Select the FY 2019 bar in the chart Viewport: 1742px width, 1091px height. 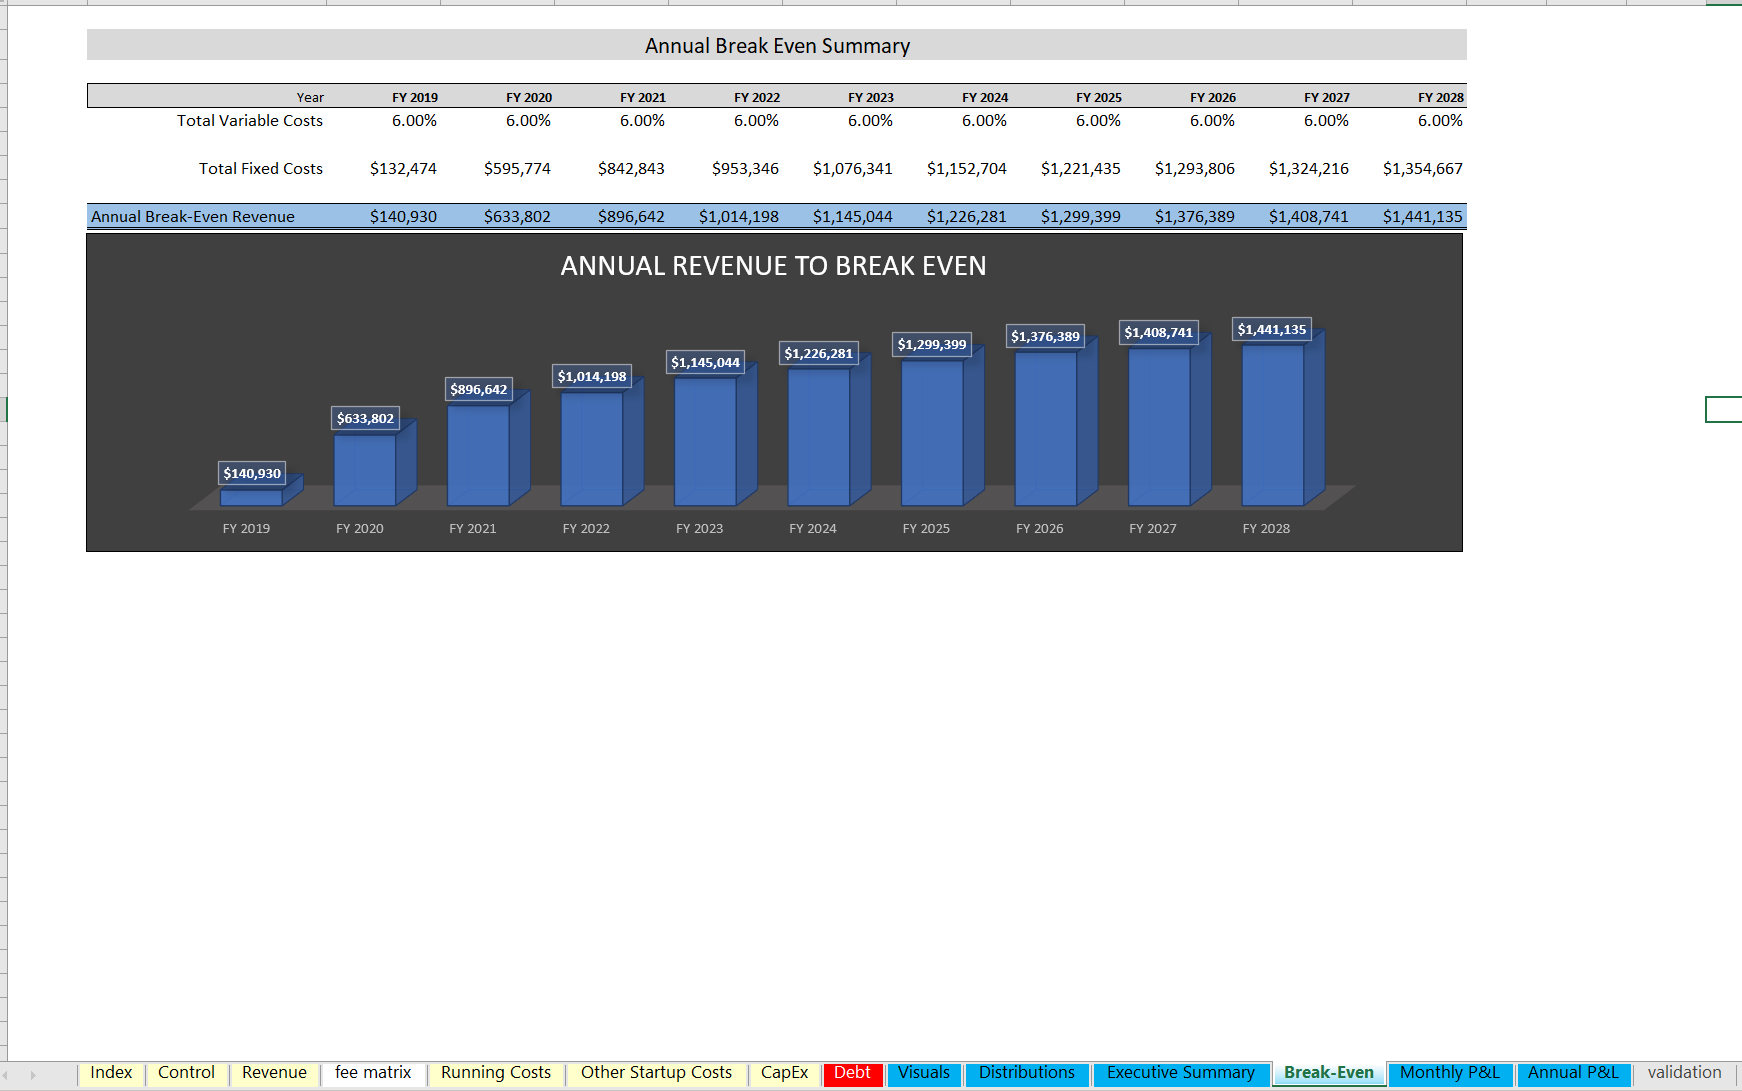(x=253, y=493)
